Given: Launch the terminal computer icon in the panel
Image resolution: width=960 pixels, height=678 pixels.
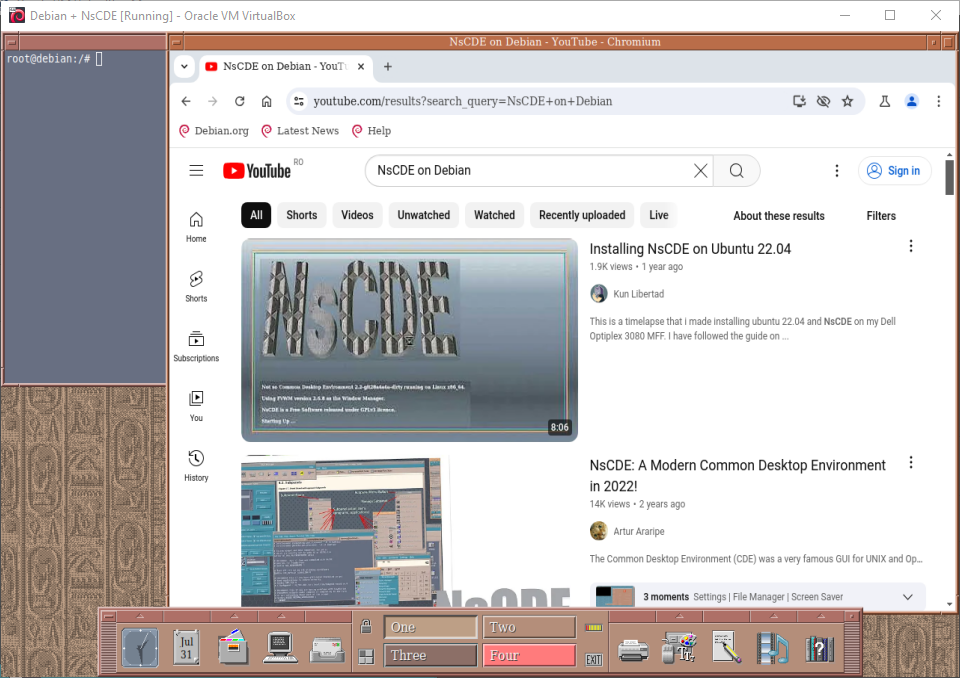Looking at the screenshot, I should coord(279,649).
